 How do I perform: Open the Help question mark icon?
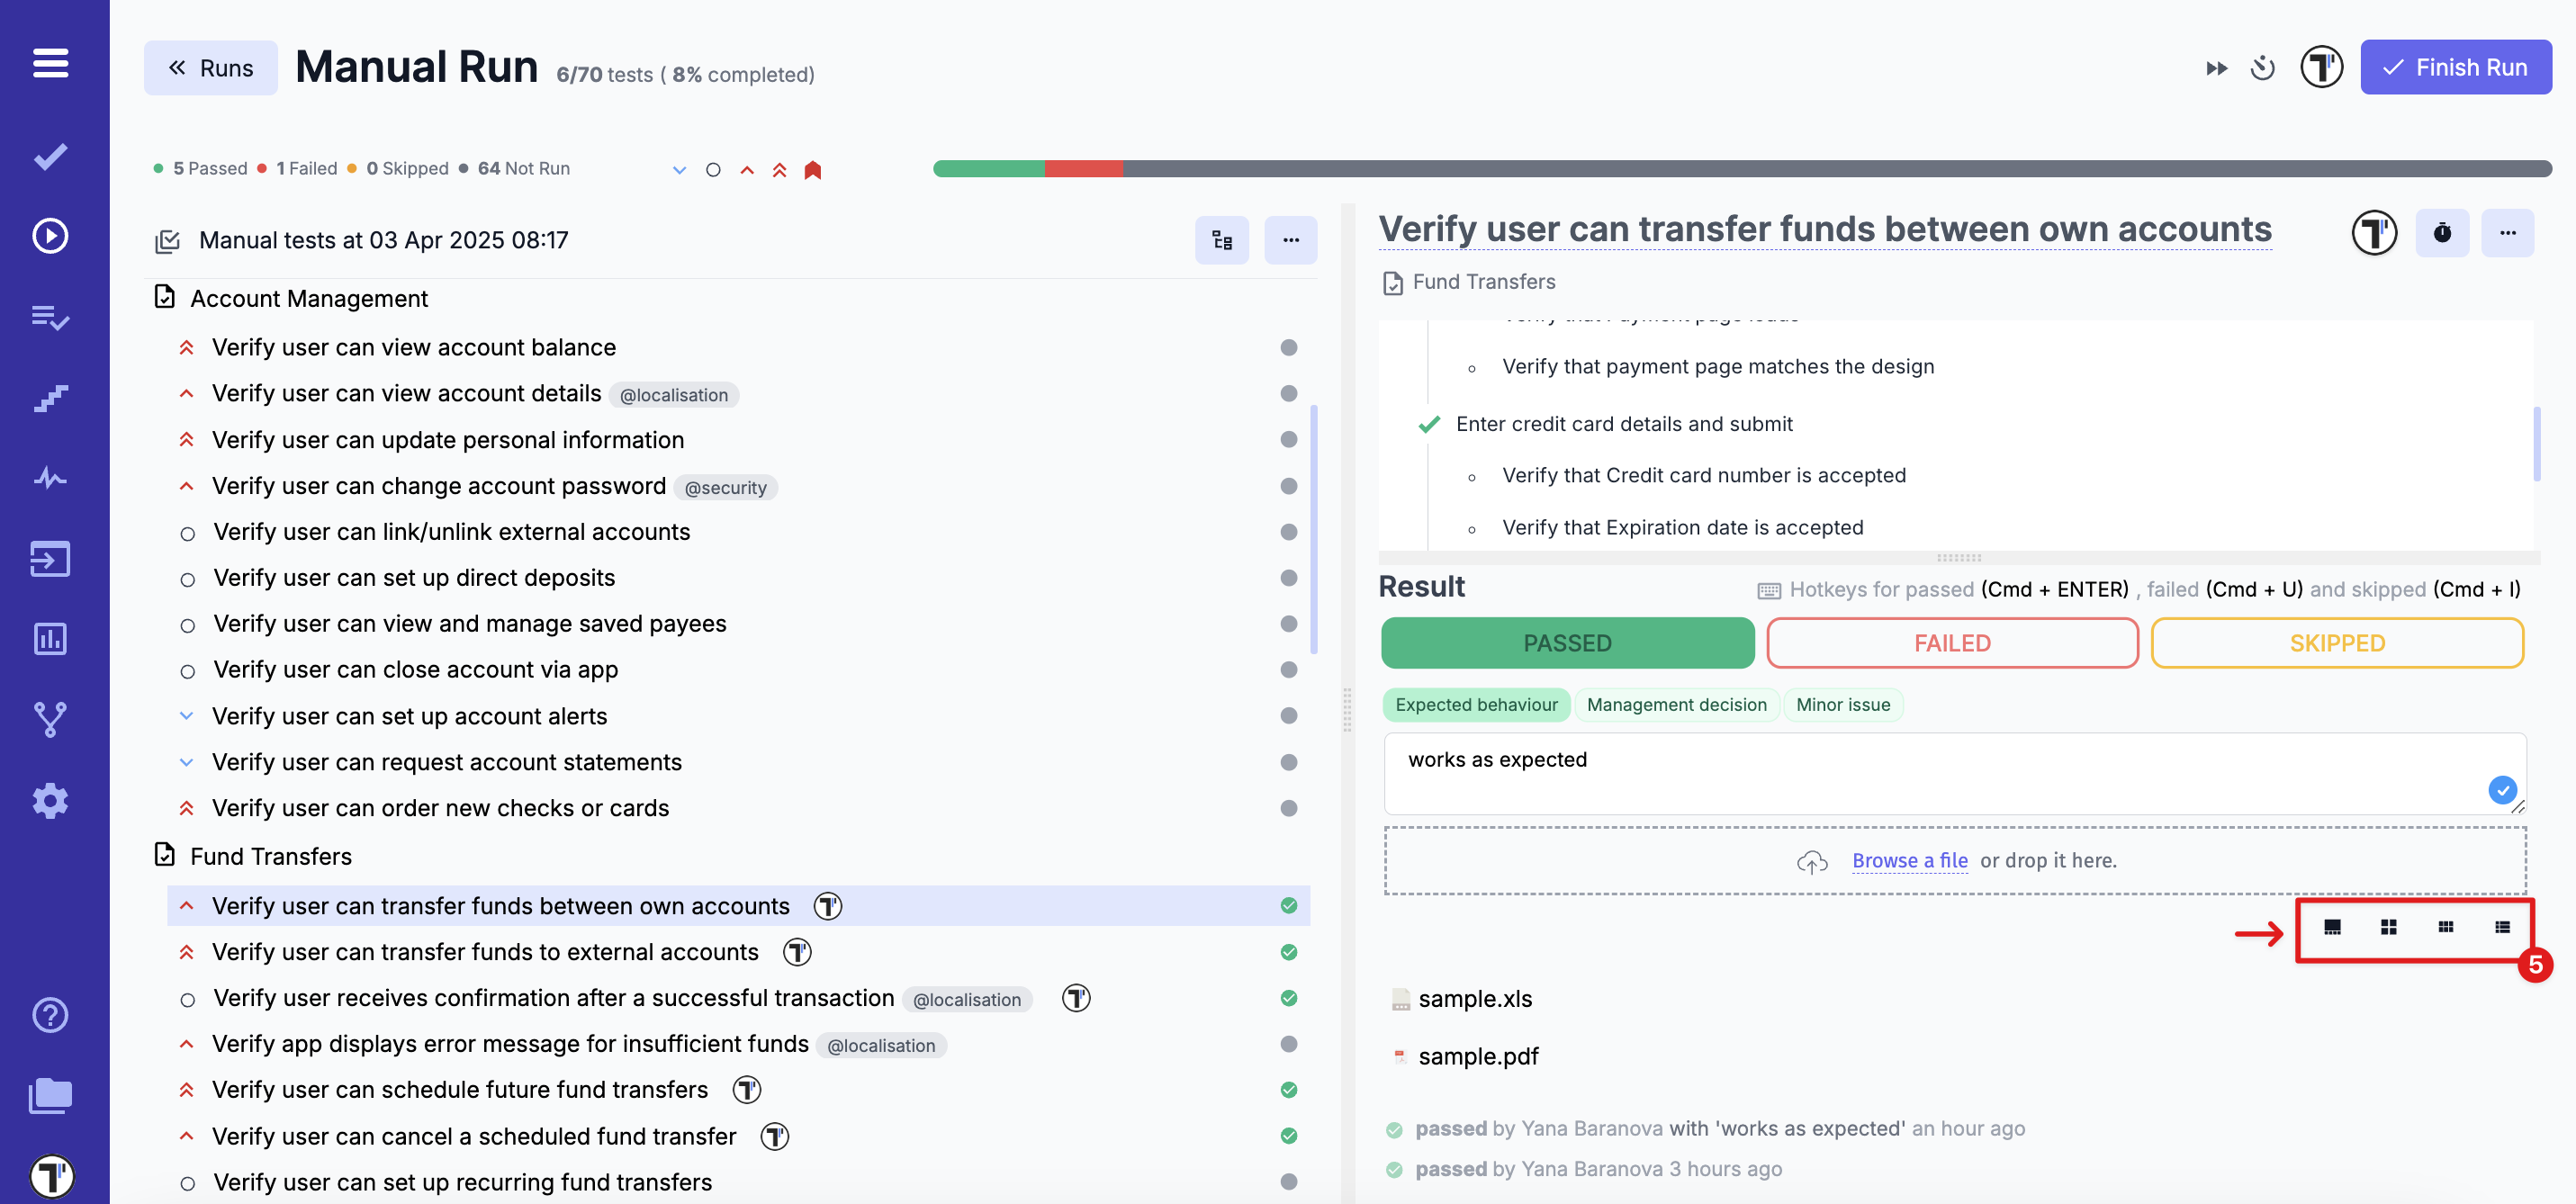[x=50, y=1015]
